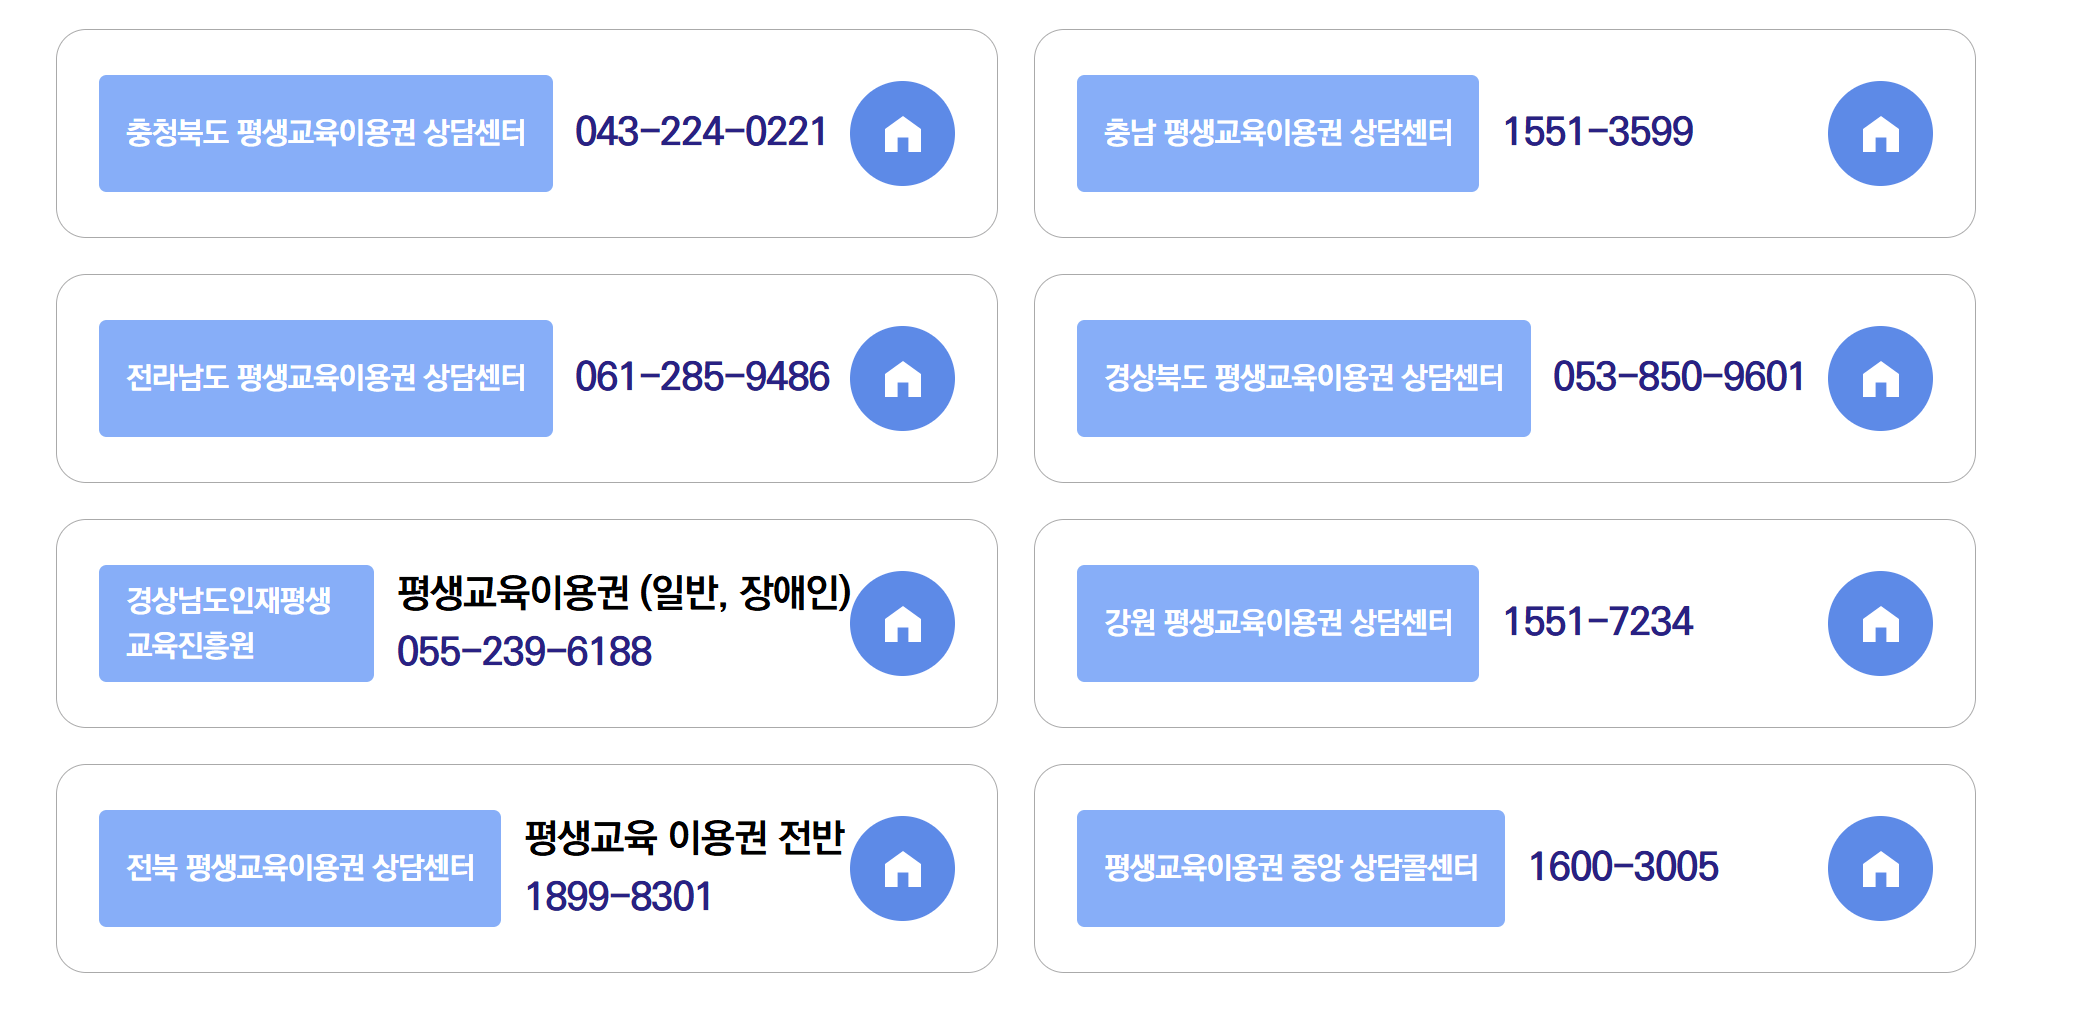
Task: Click the 충청북도 평생교육이용권 상담센터 label
Action: pos(326,133)
